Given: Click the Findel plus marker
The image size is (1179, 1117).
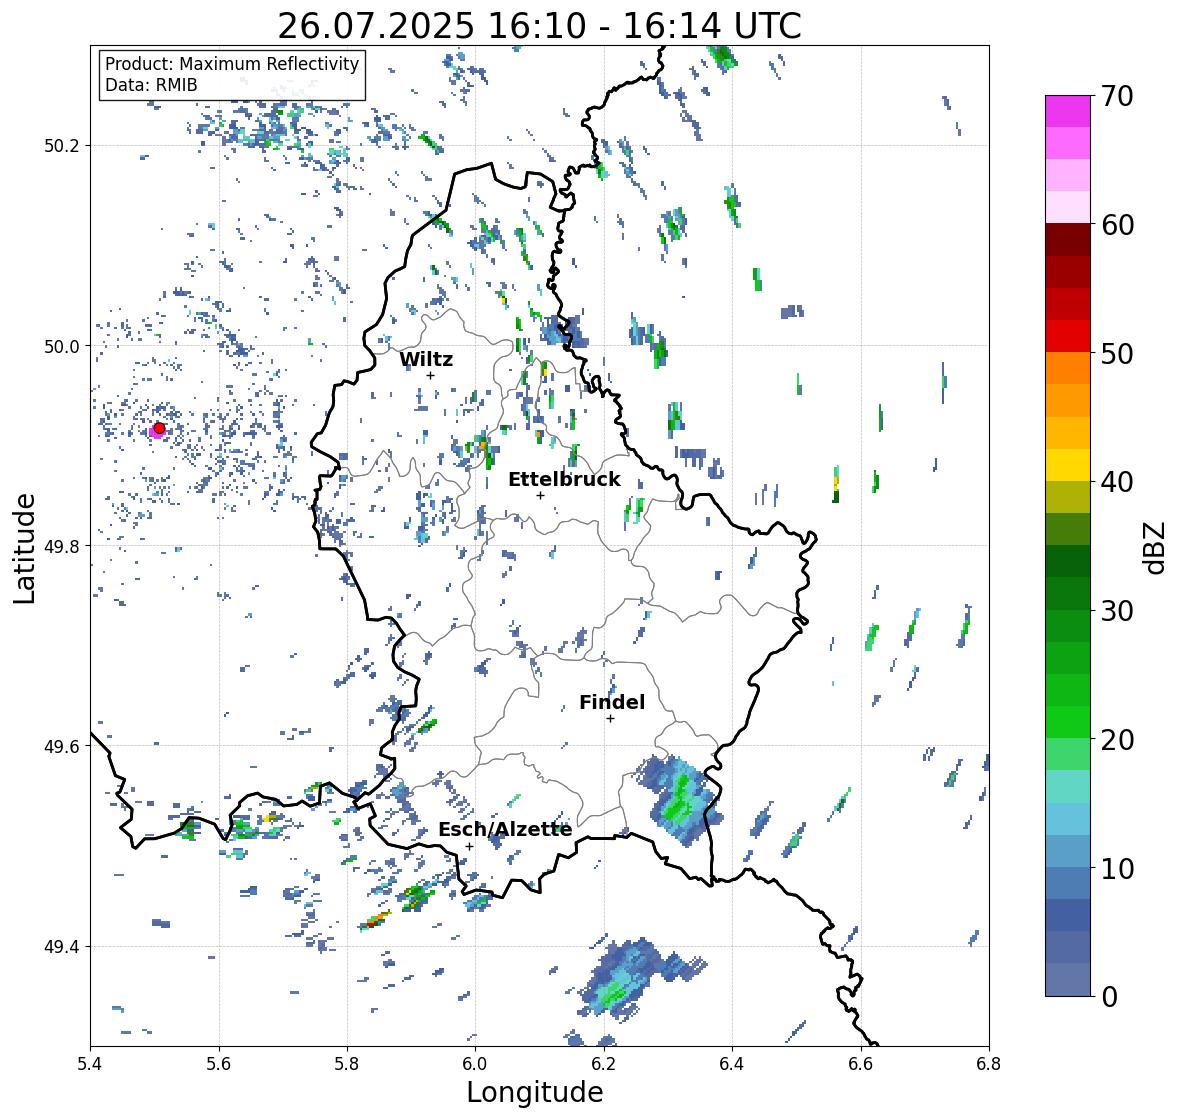Looking at the screenshot, I should tap(610, 719).
